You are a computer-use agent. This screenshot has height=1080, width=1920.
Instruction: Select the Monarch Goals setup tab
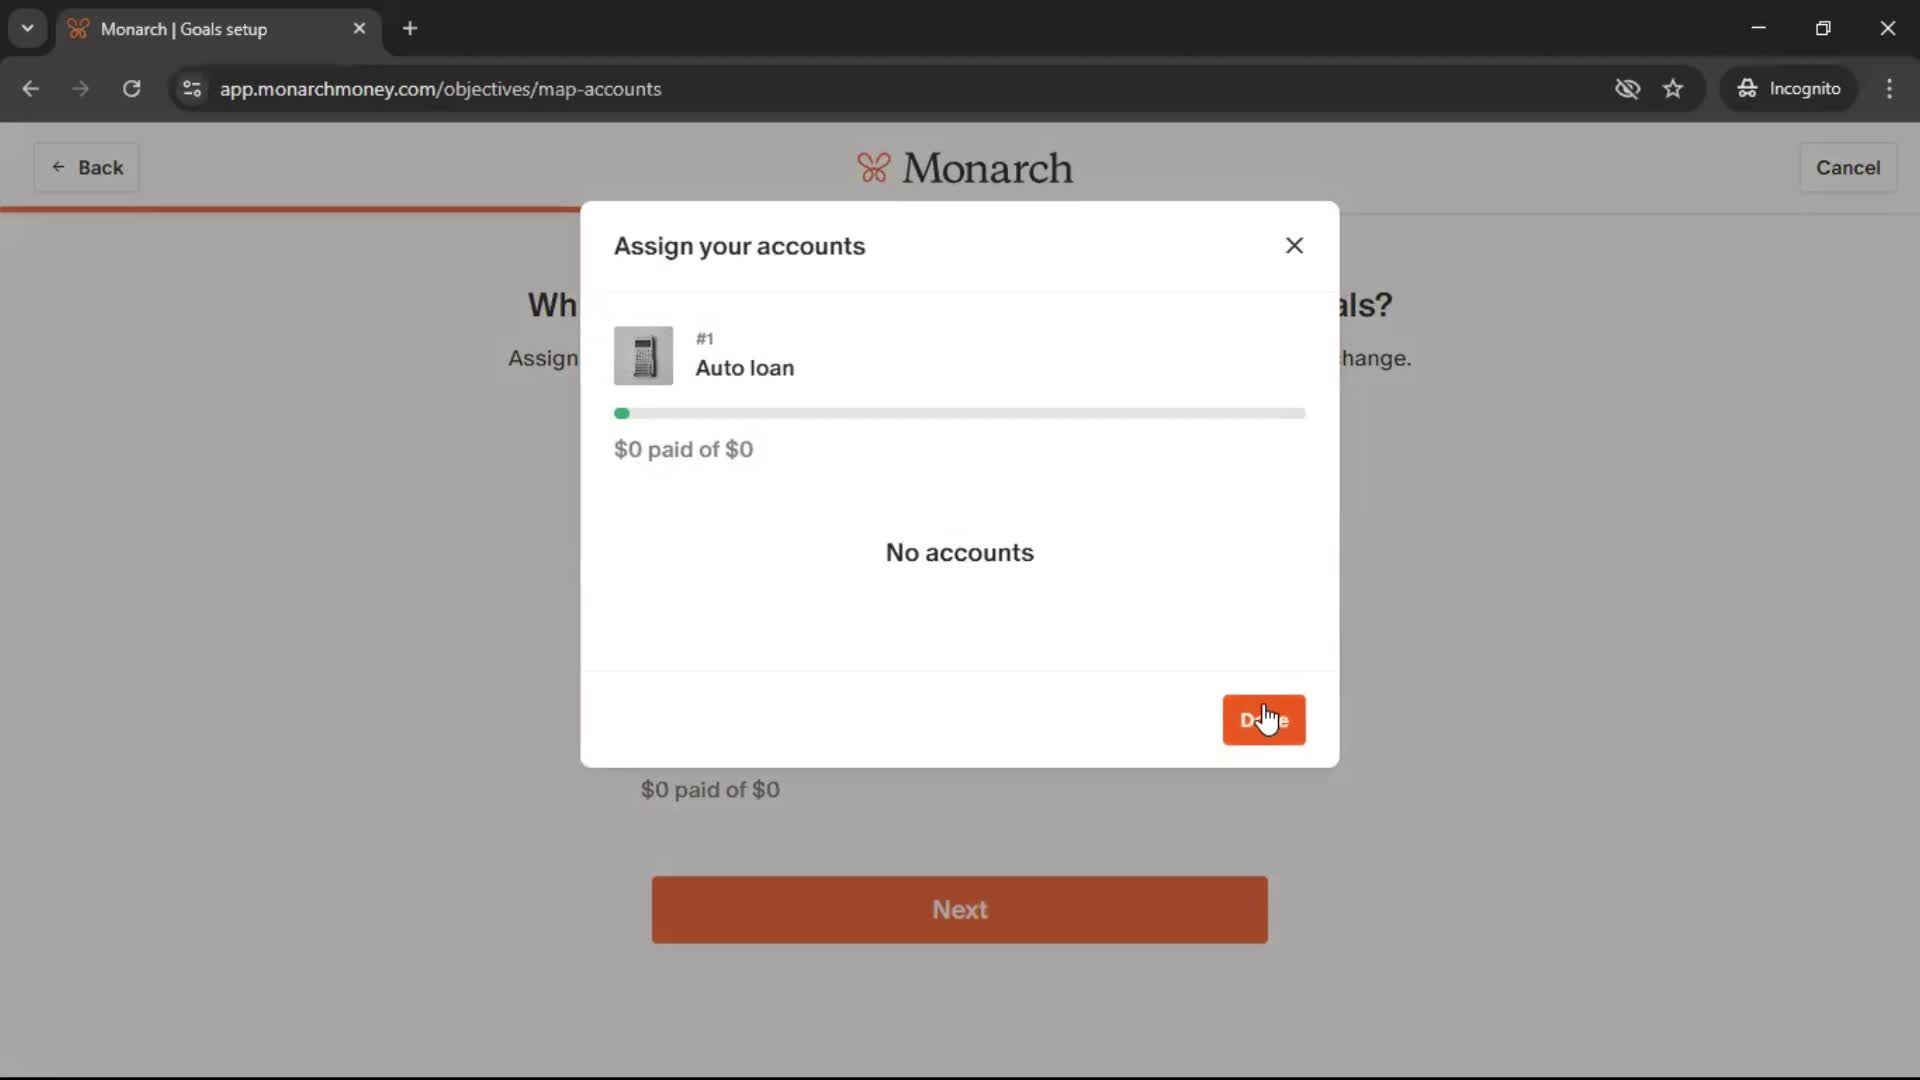(200, 29)
